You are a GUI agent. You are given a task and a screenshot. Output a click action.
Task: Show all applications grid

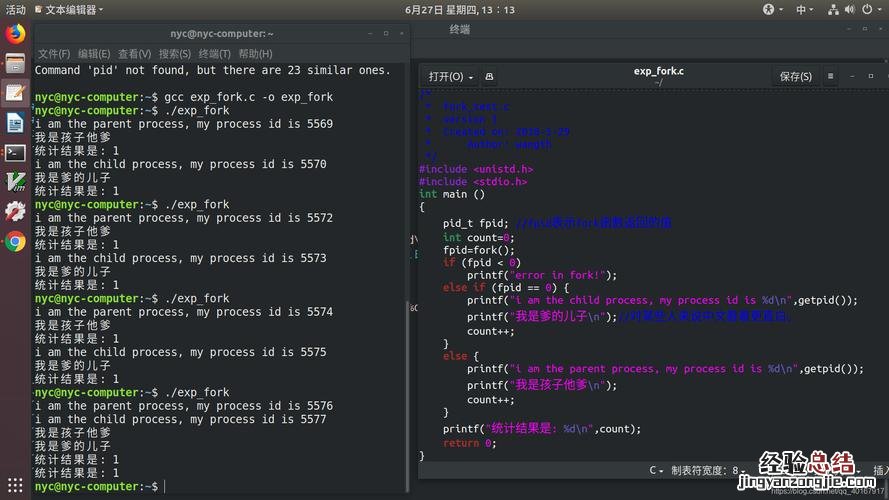15,484
